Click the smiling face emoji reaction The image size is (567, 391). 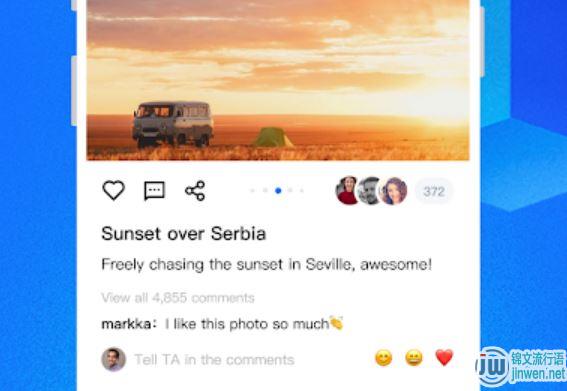384,358
